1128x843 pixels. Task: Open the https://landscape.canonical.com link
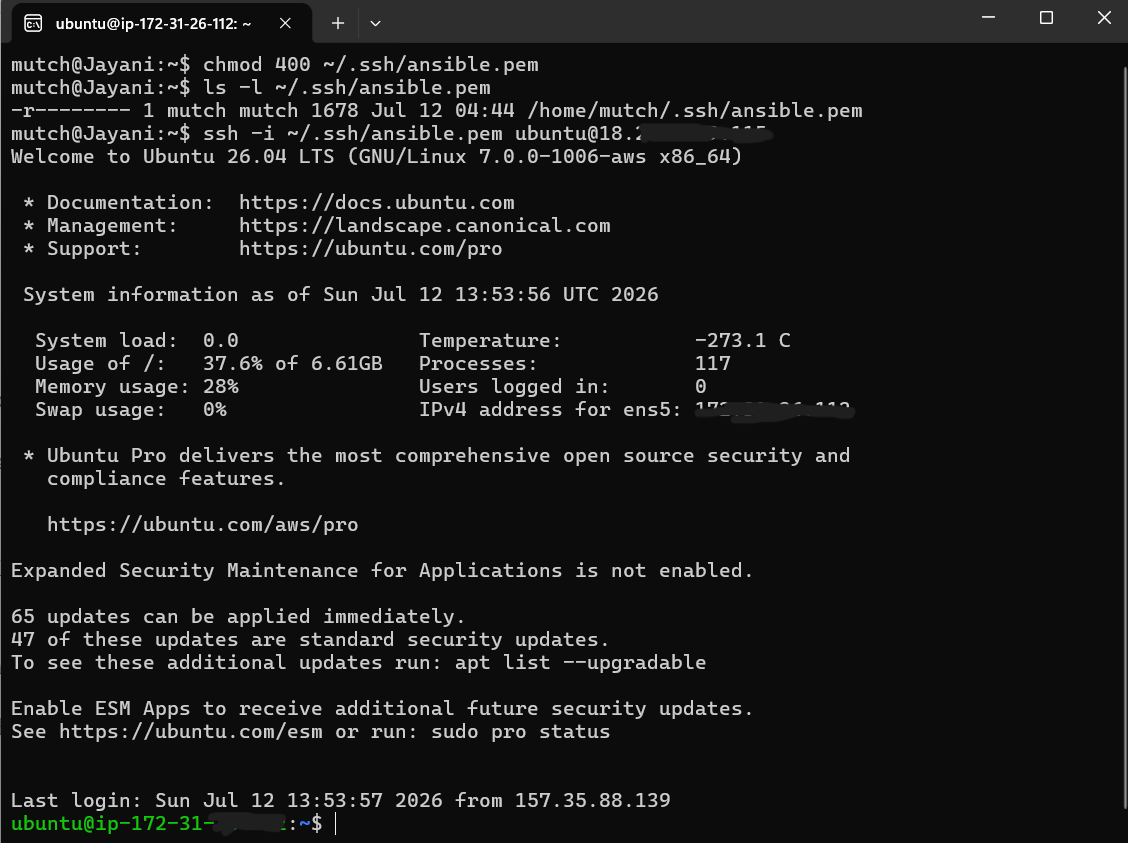424,225
